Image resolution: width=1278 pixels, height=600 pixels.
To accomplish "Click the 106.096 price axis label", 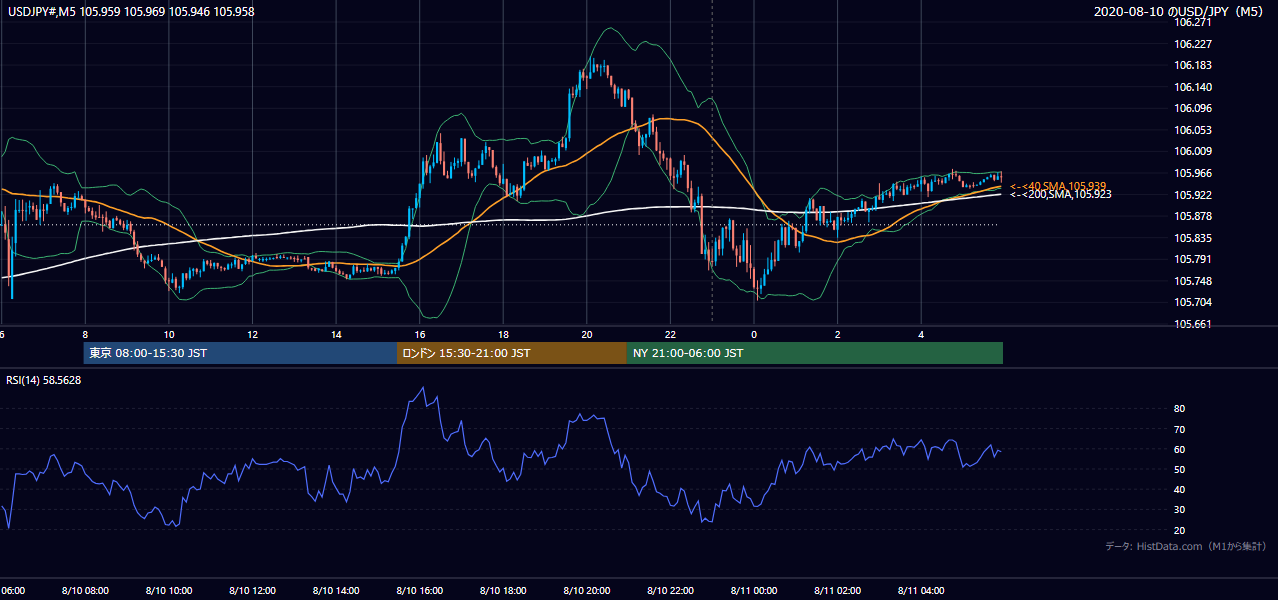I will 1193,108.
